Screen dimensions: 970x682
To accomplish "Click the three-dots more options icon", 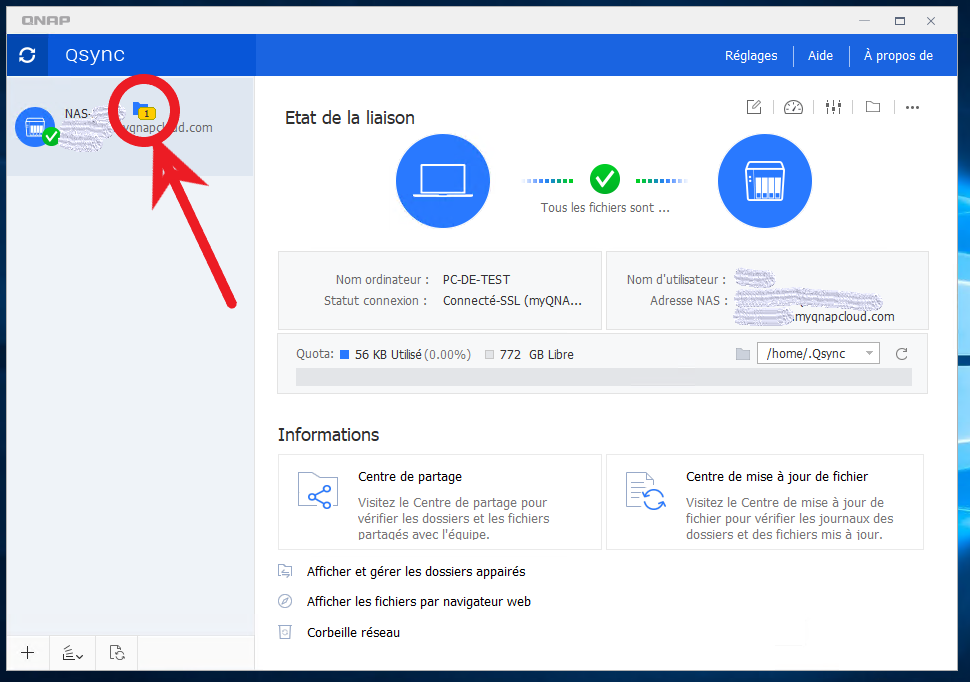I will click(x=912, y=107).
